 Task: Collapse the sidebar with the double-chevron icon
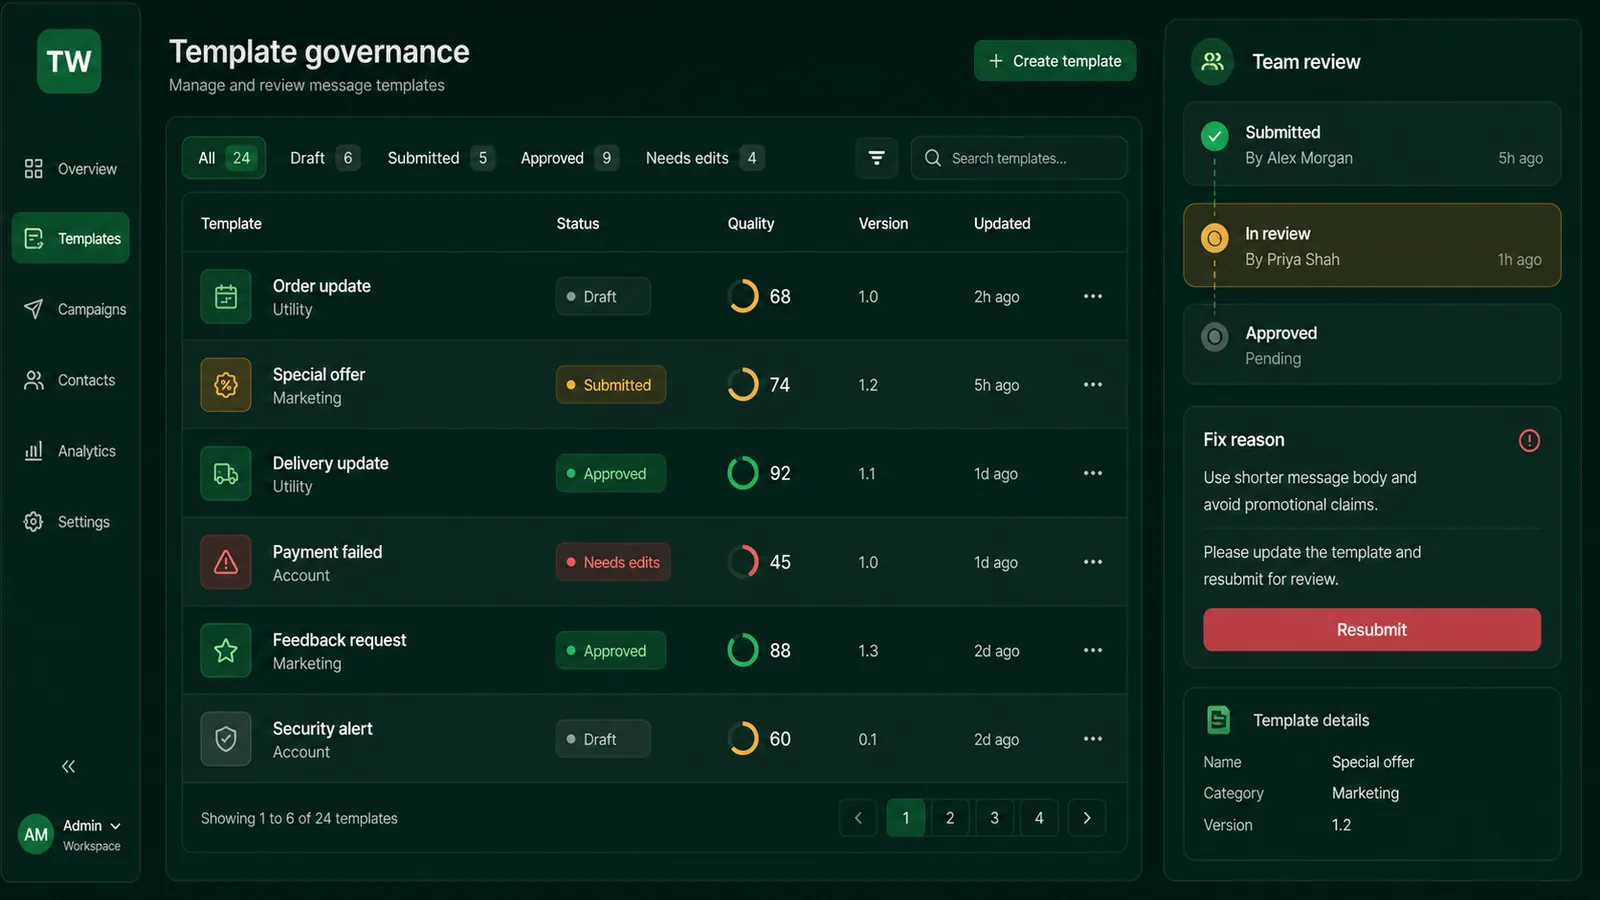click(68, 767)
